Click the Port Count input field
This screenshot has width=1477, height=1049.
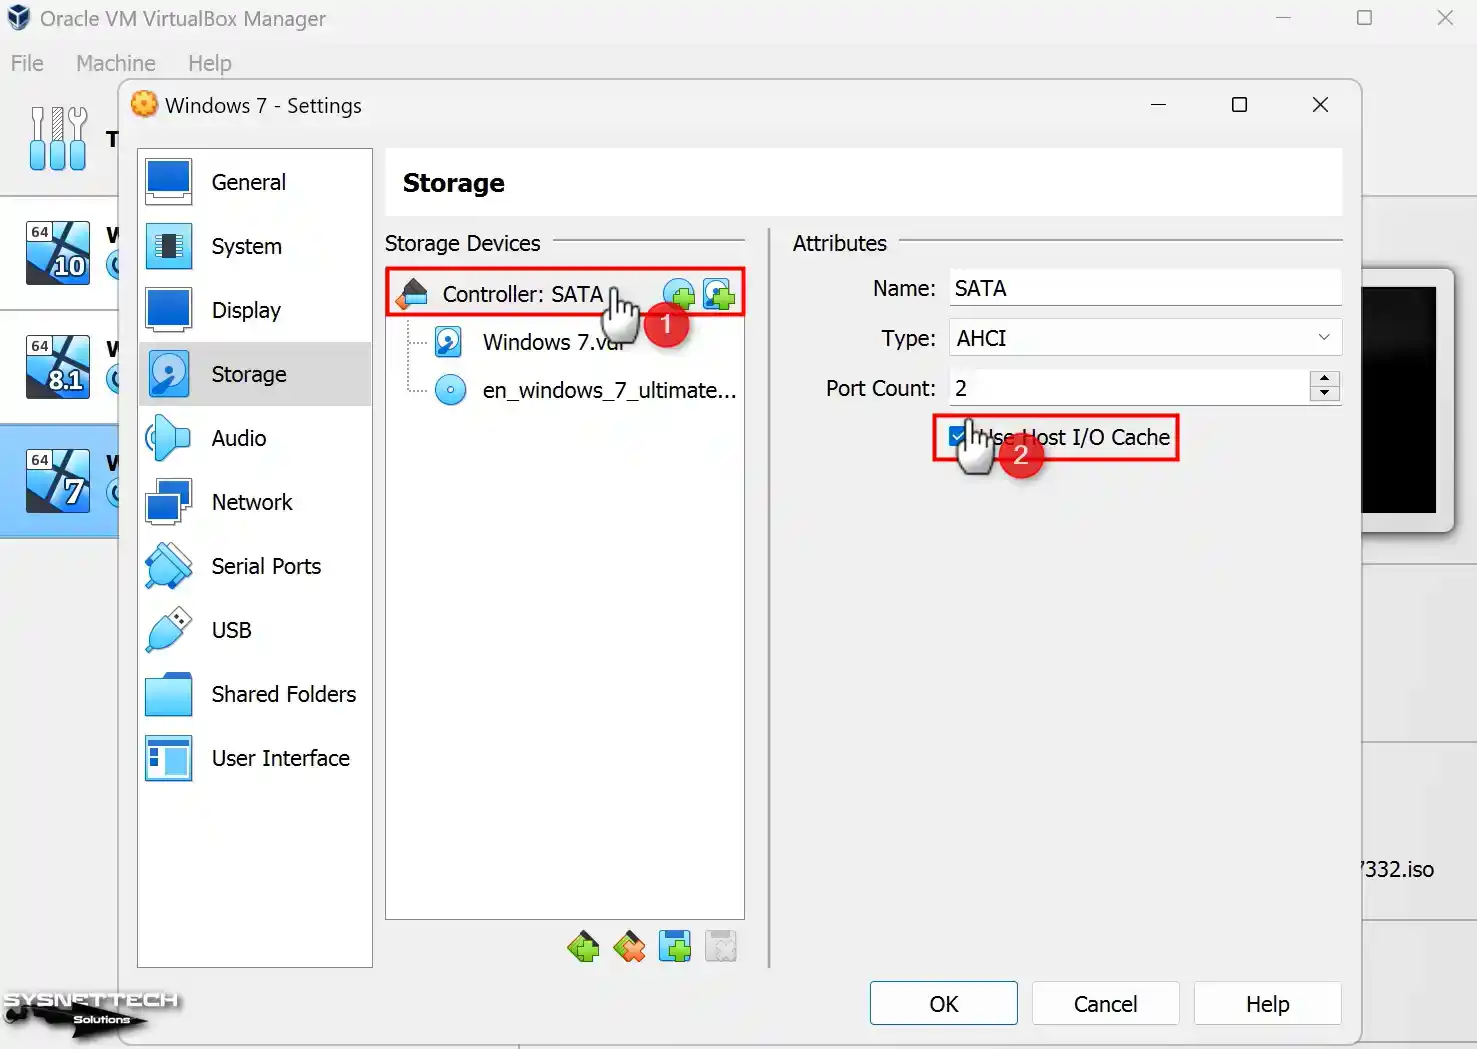coord(1129,388)
